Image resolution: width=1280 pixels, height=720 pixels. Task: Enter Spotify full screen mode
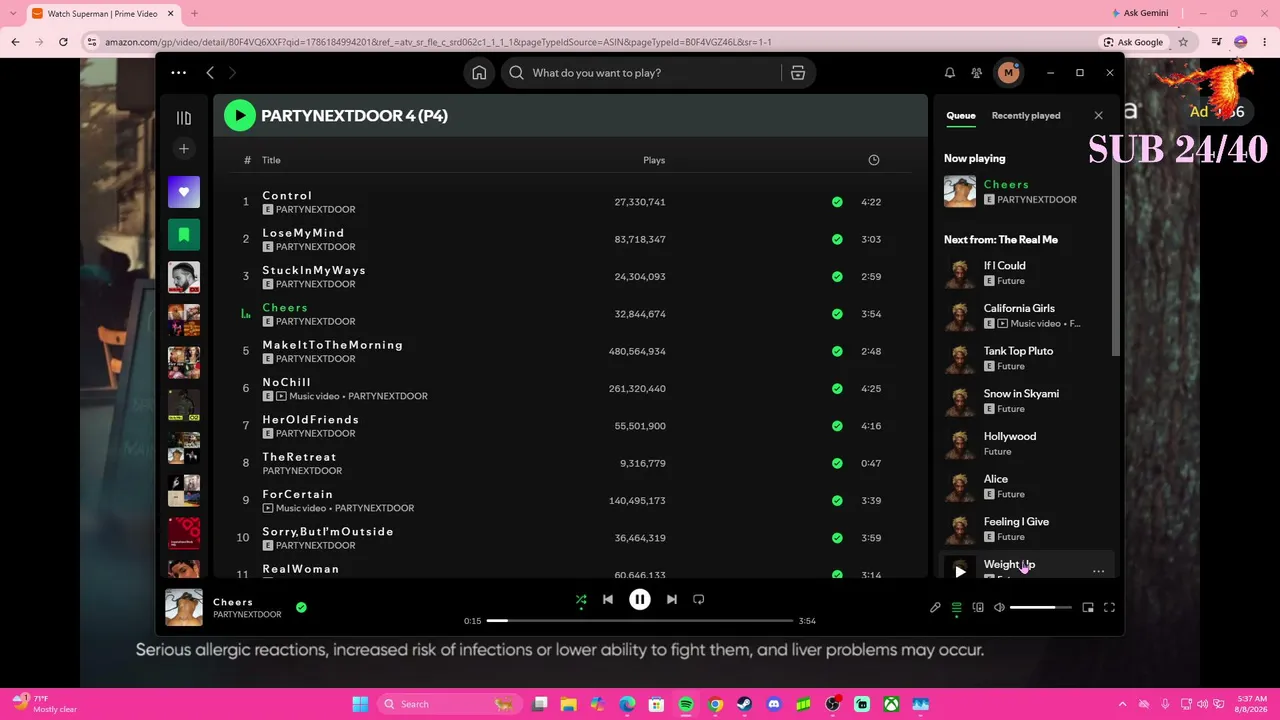point(1109,607)
